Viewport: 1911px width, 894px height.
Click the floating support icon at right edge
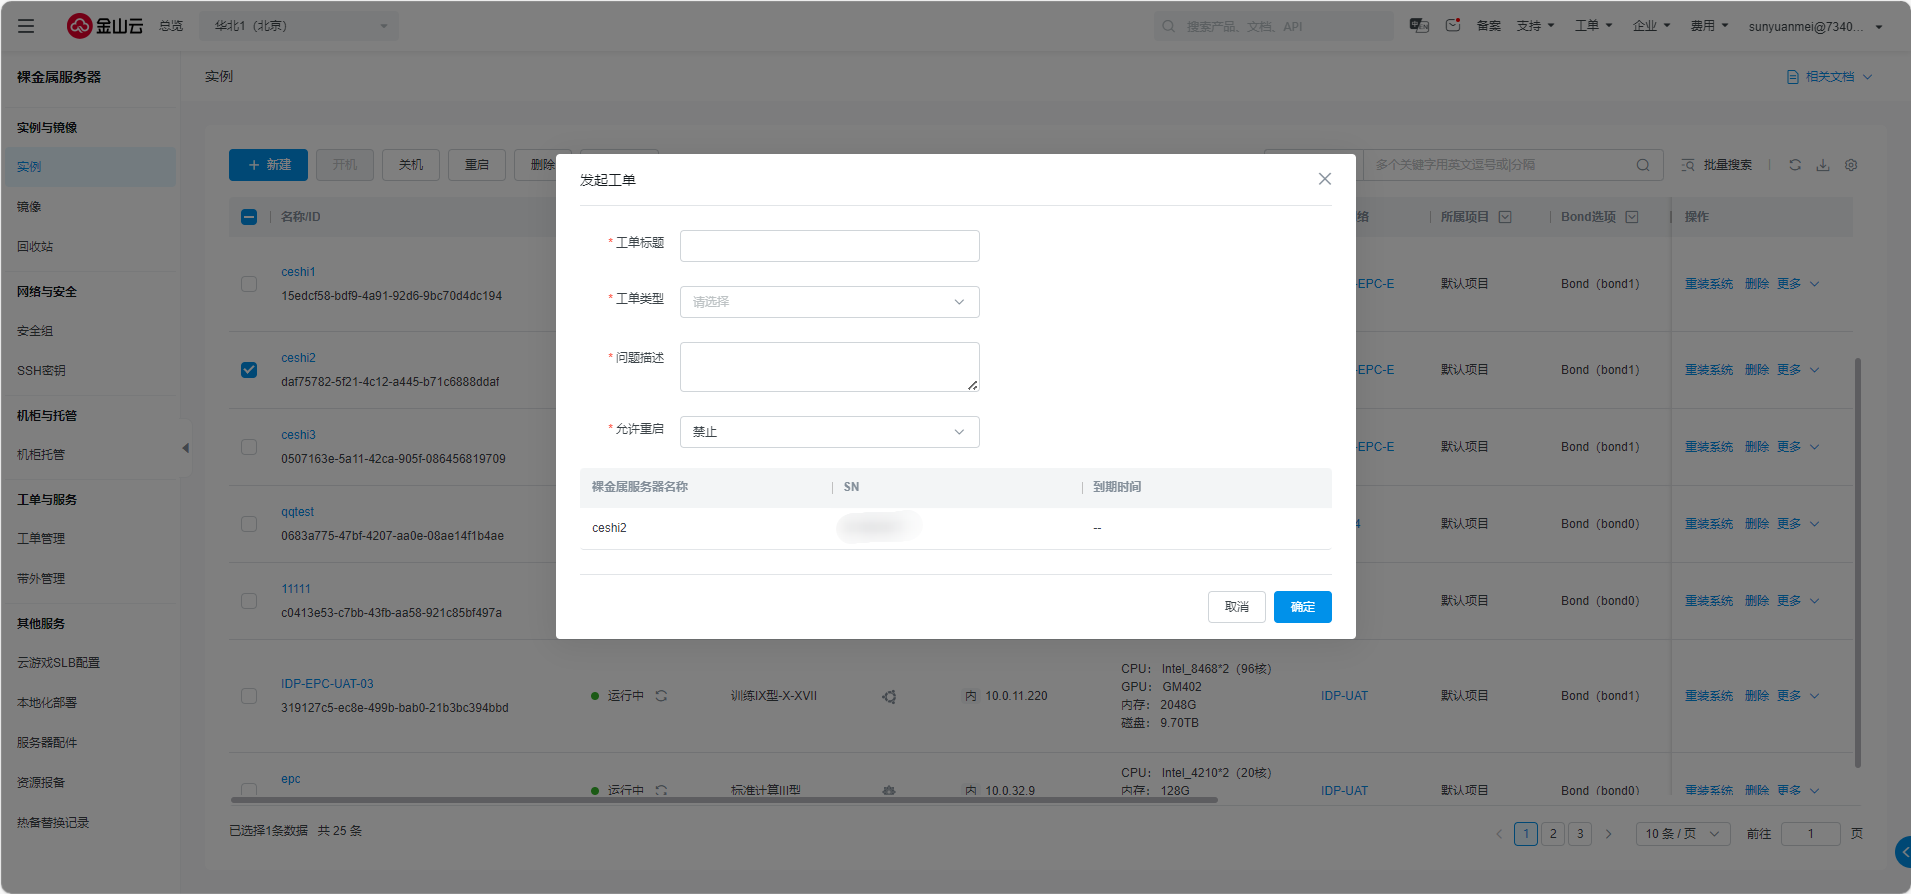tap(1903, 852)
